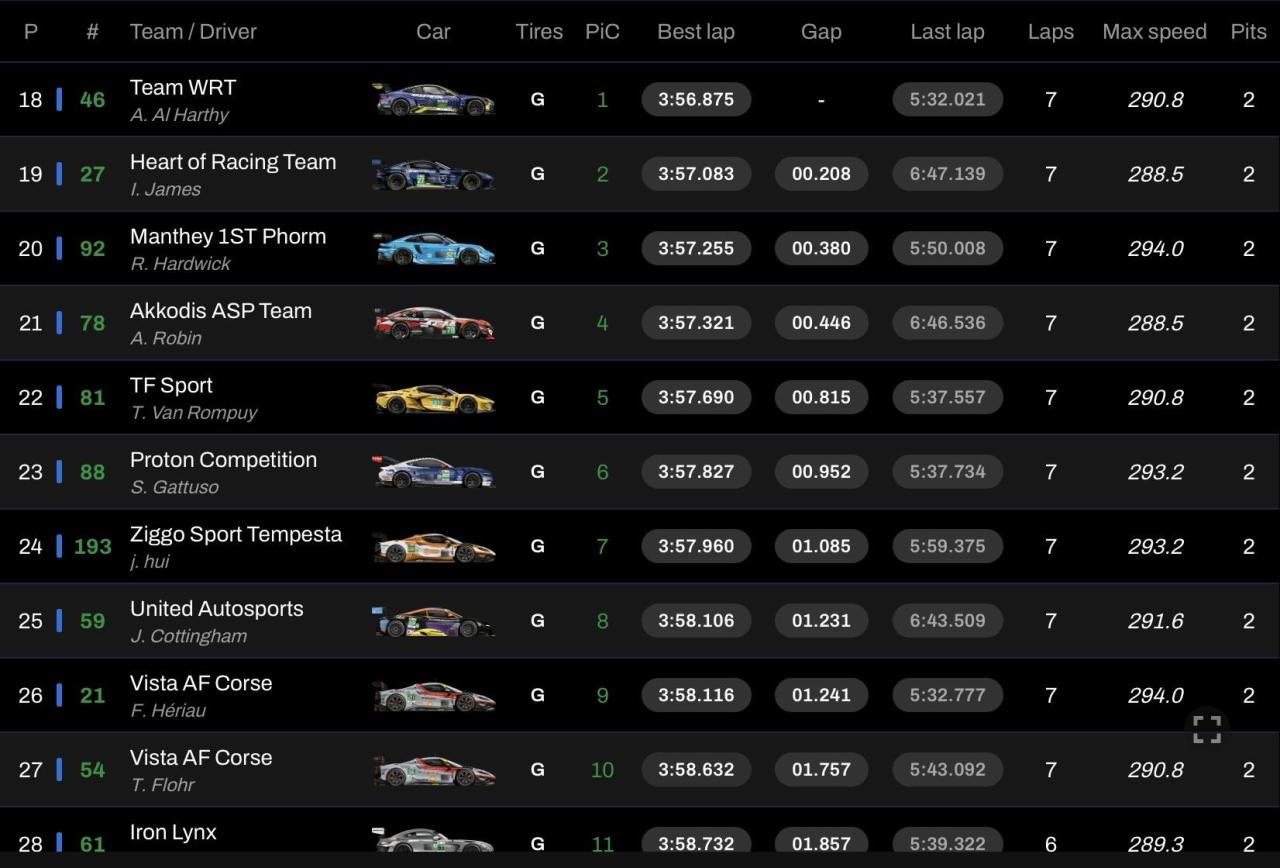The image size is (1280, 868).
Task: Click the Gap column header
Action: pos(821,32)
